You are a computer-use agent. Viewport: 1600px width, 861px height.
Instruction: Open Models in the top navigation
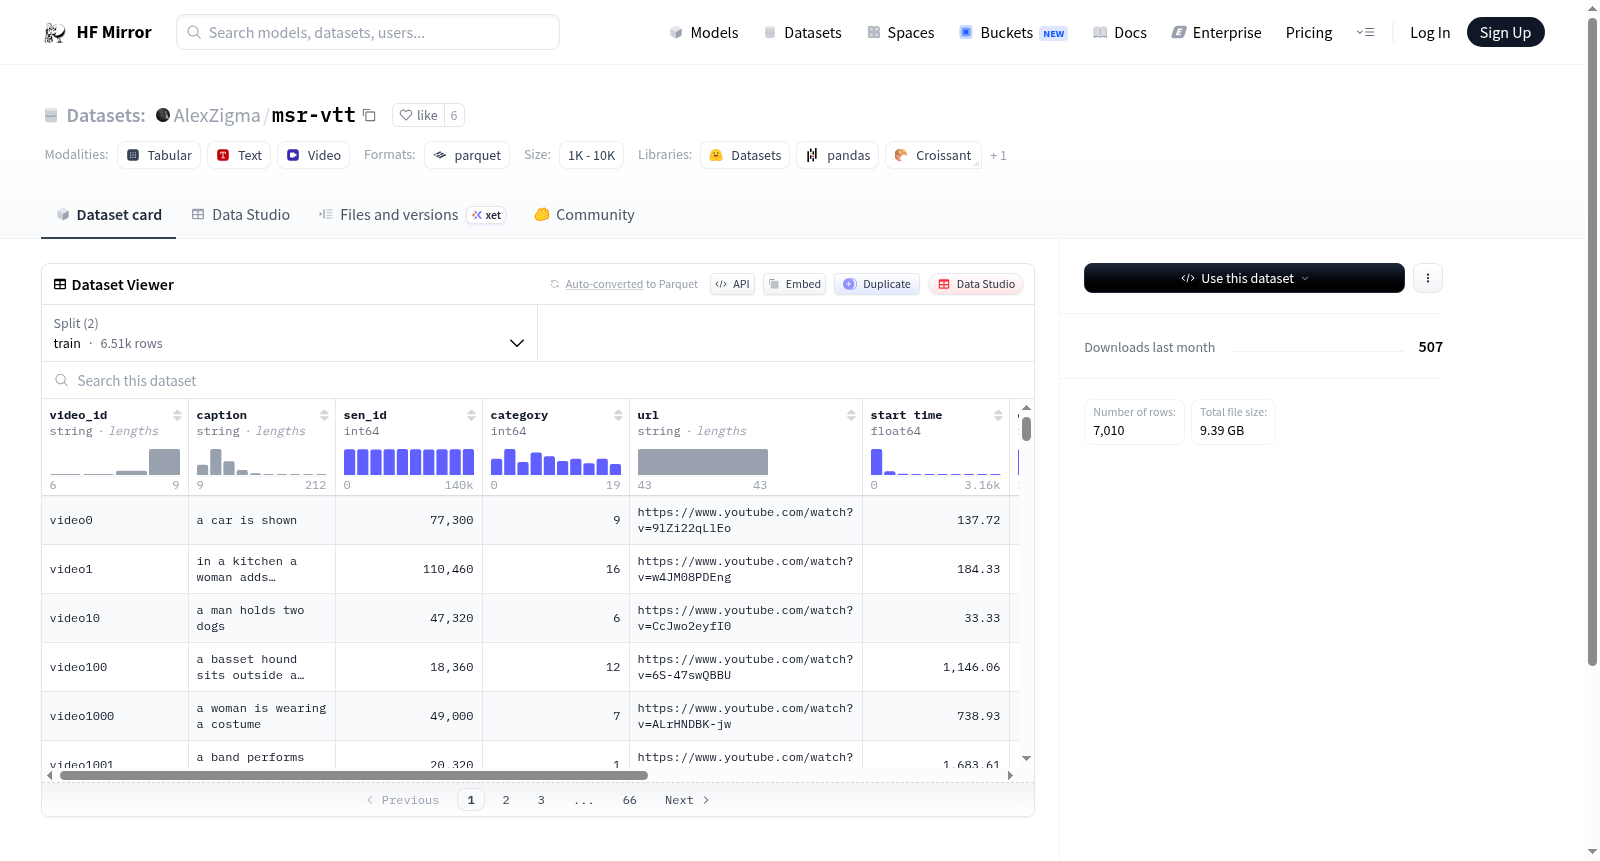(704, 33)
